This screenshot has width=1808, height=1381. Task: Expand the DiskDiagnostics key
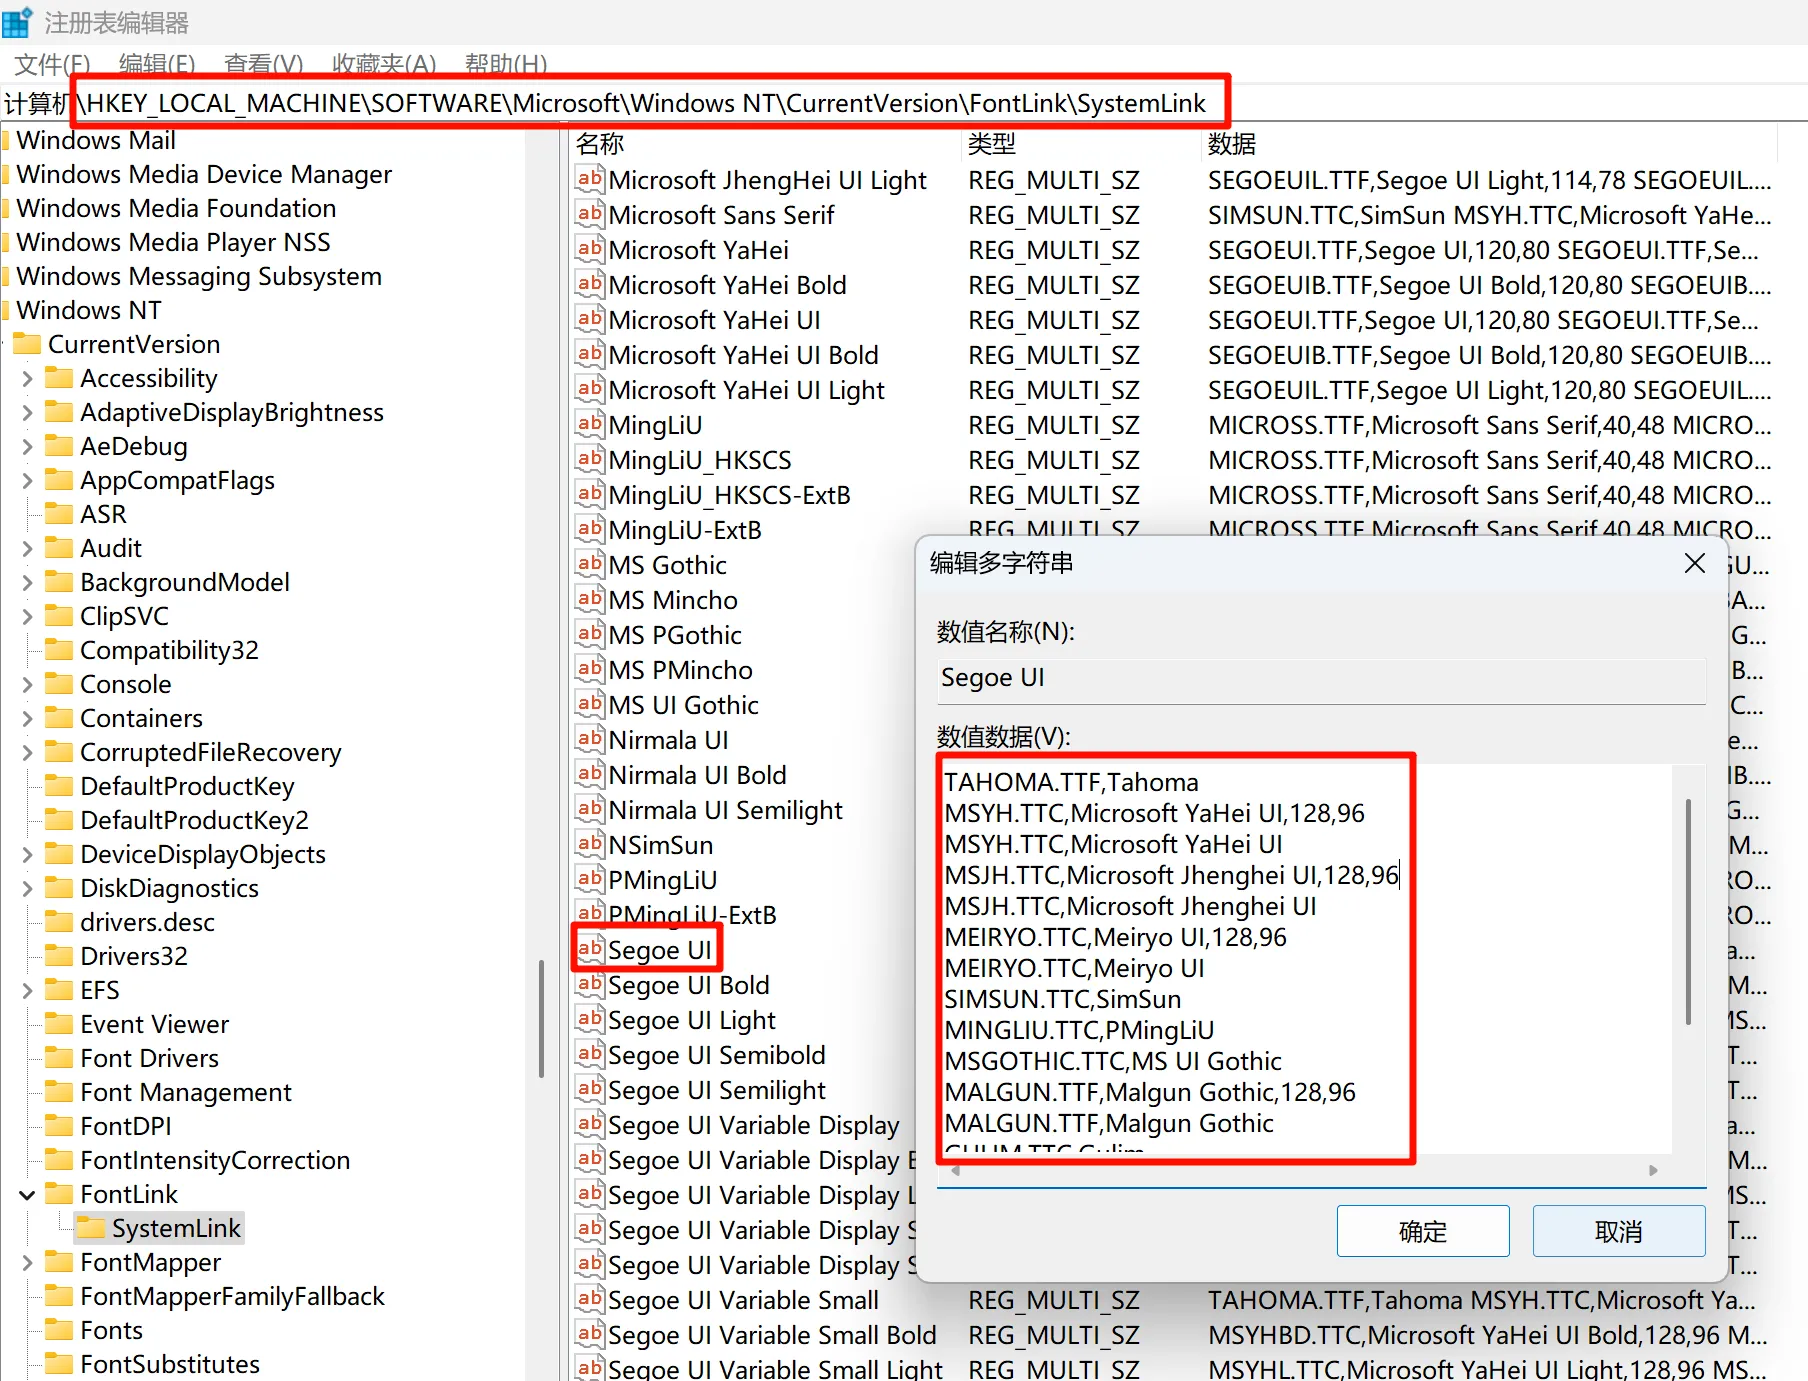point(27,889)
